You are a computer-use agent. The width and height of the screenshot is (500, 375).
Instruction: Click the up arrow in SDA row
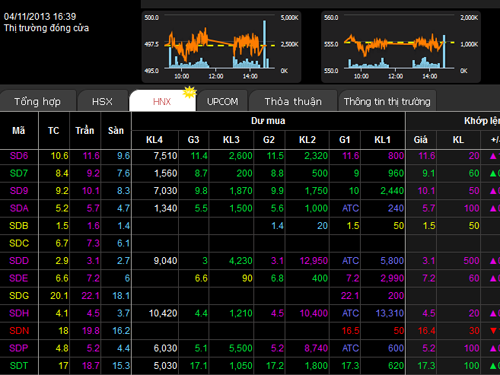(x=493, y=208)
